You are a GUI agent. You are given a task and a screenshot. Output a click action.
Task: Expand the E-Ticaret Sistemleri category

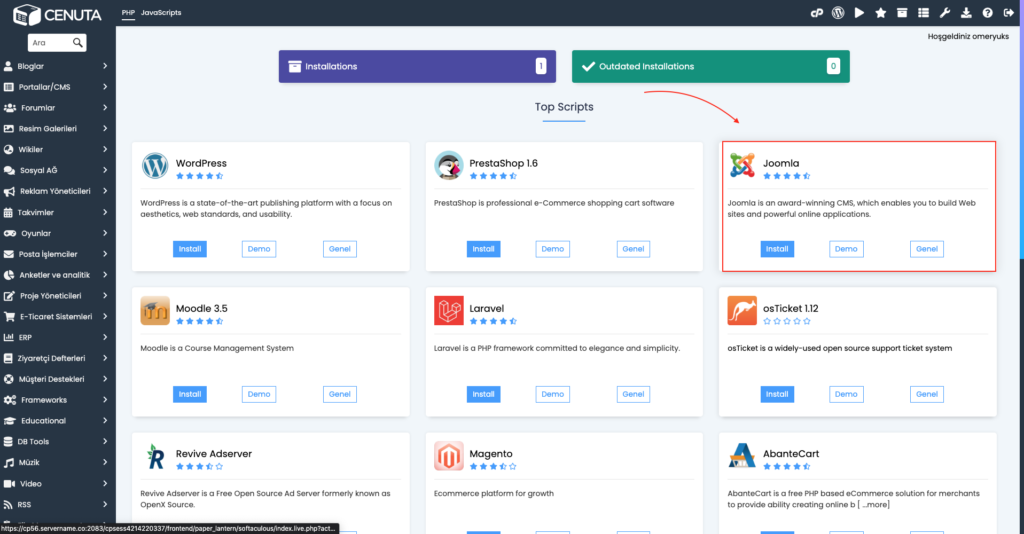[57, 317]
